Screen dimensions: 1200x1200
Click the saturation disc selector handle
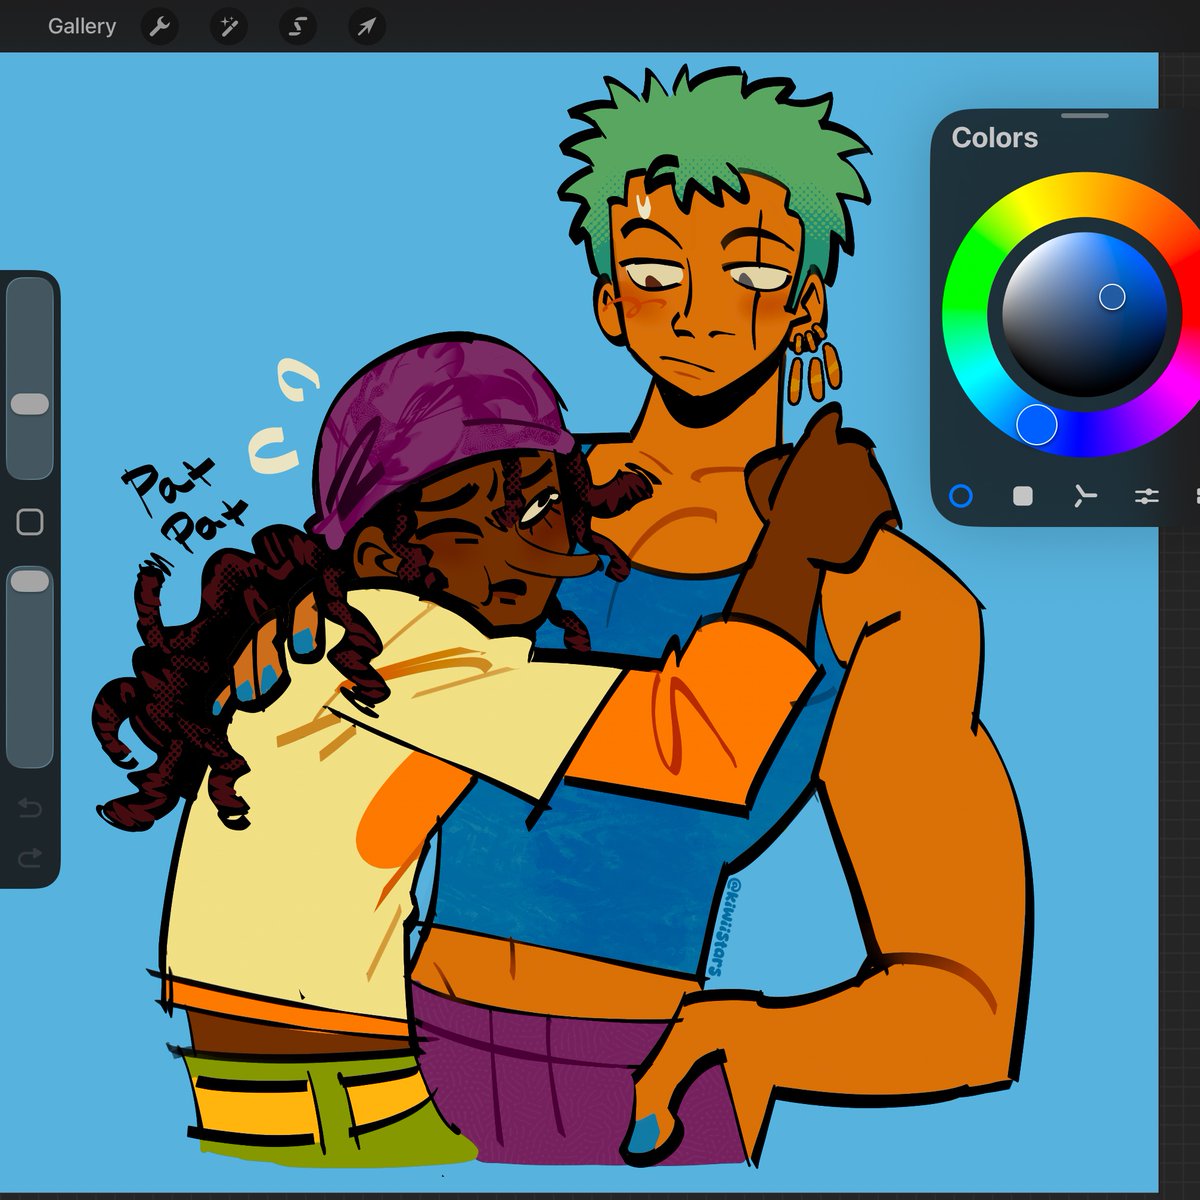pyautogui.click(x=1112, y=297)
